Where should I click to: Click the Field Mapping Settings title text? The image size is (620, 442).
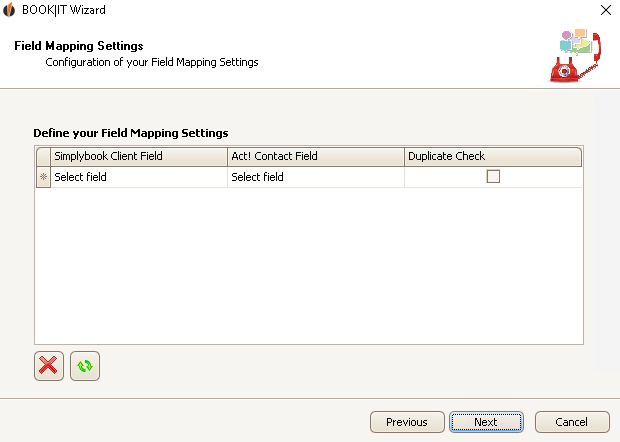point(79,46)
